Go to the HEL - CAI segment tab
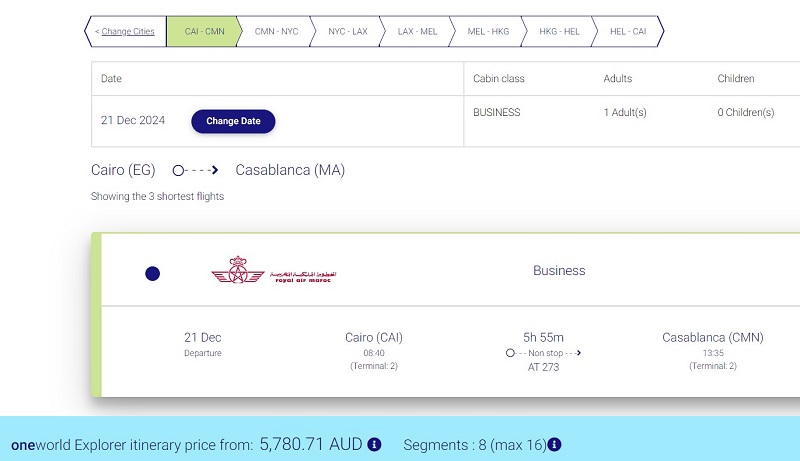The width and height of the screenshot is (800, 461). (628, 32)
